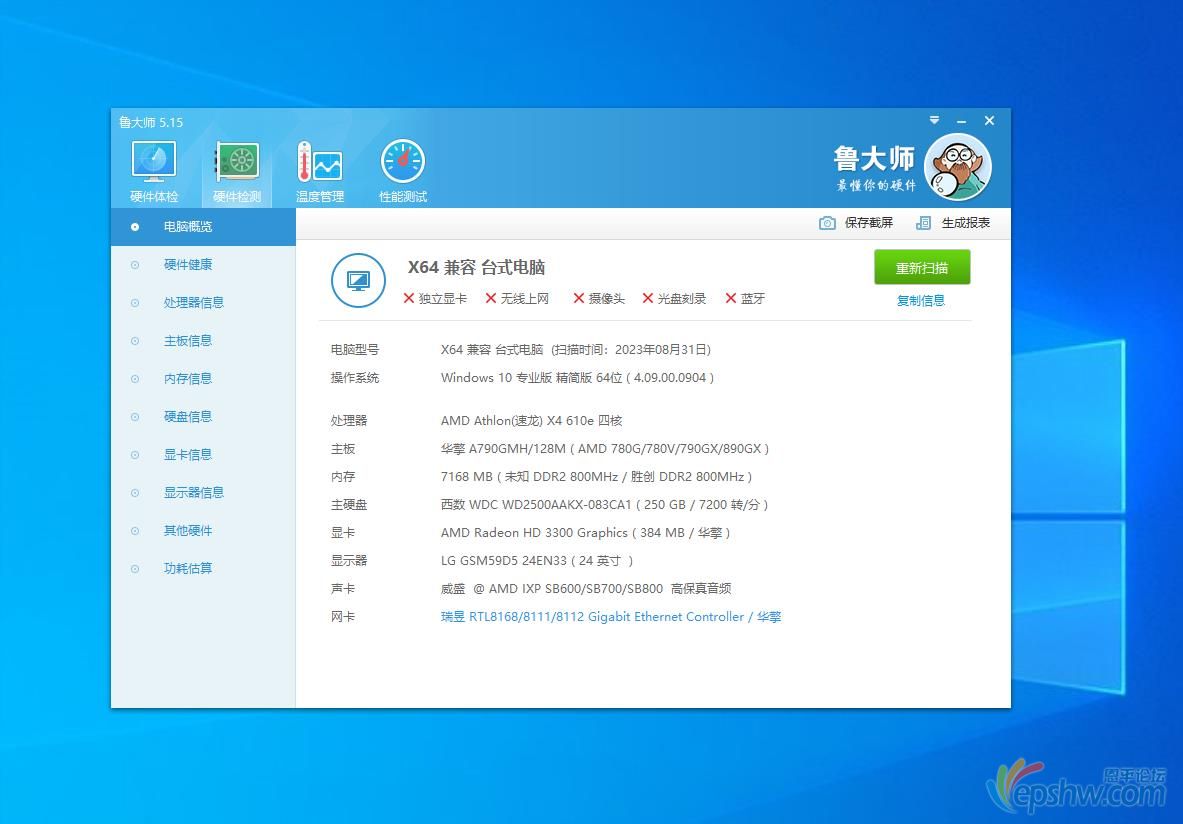The height and width of the screenshot is (824, 1183).
Task: Click the 主硬盘 row label
Action: point(349,505)
